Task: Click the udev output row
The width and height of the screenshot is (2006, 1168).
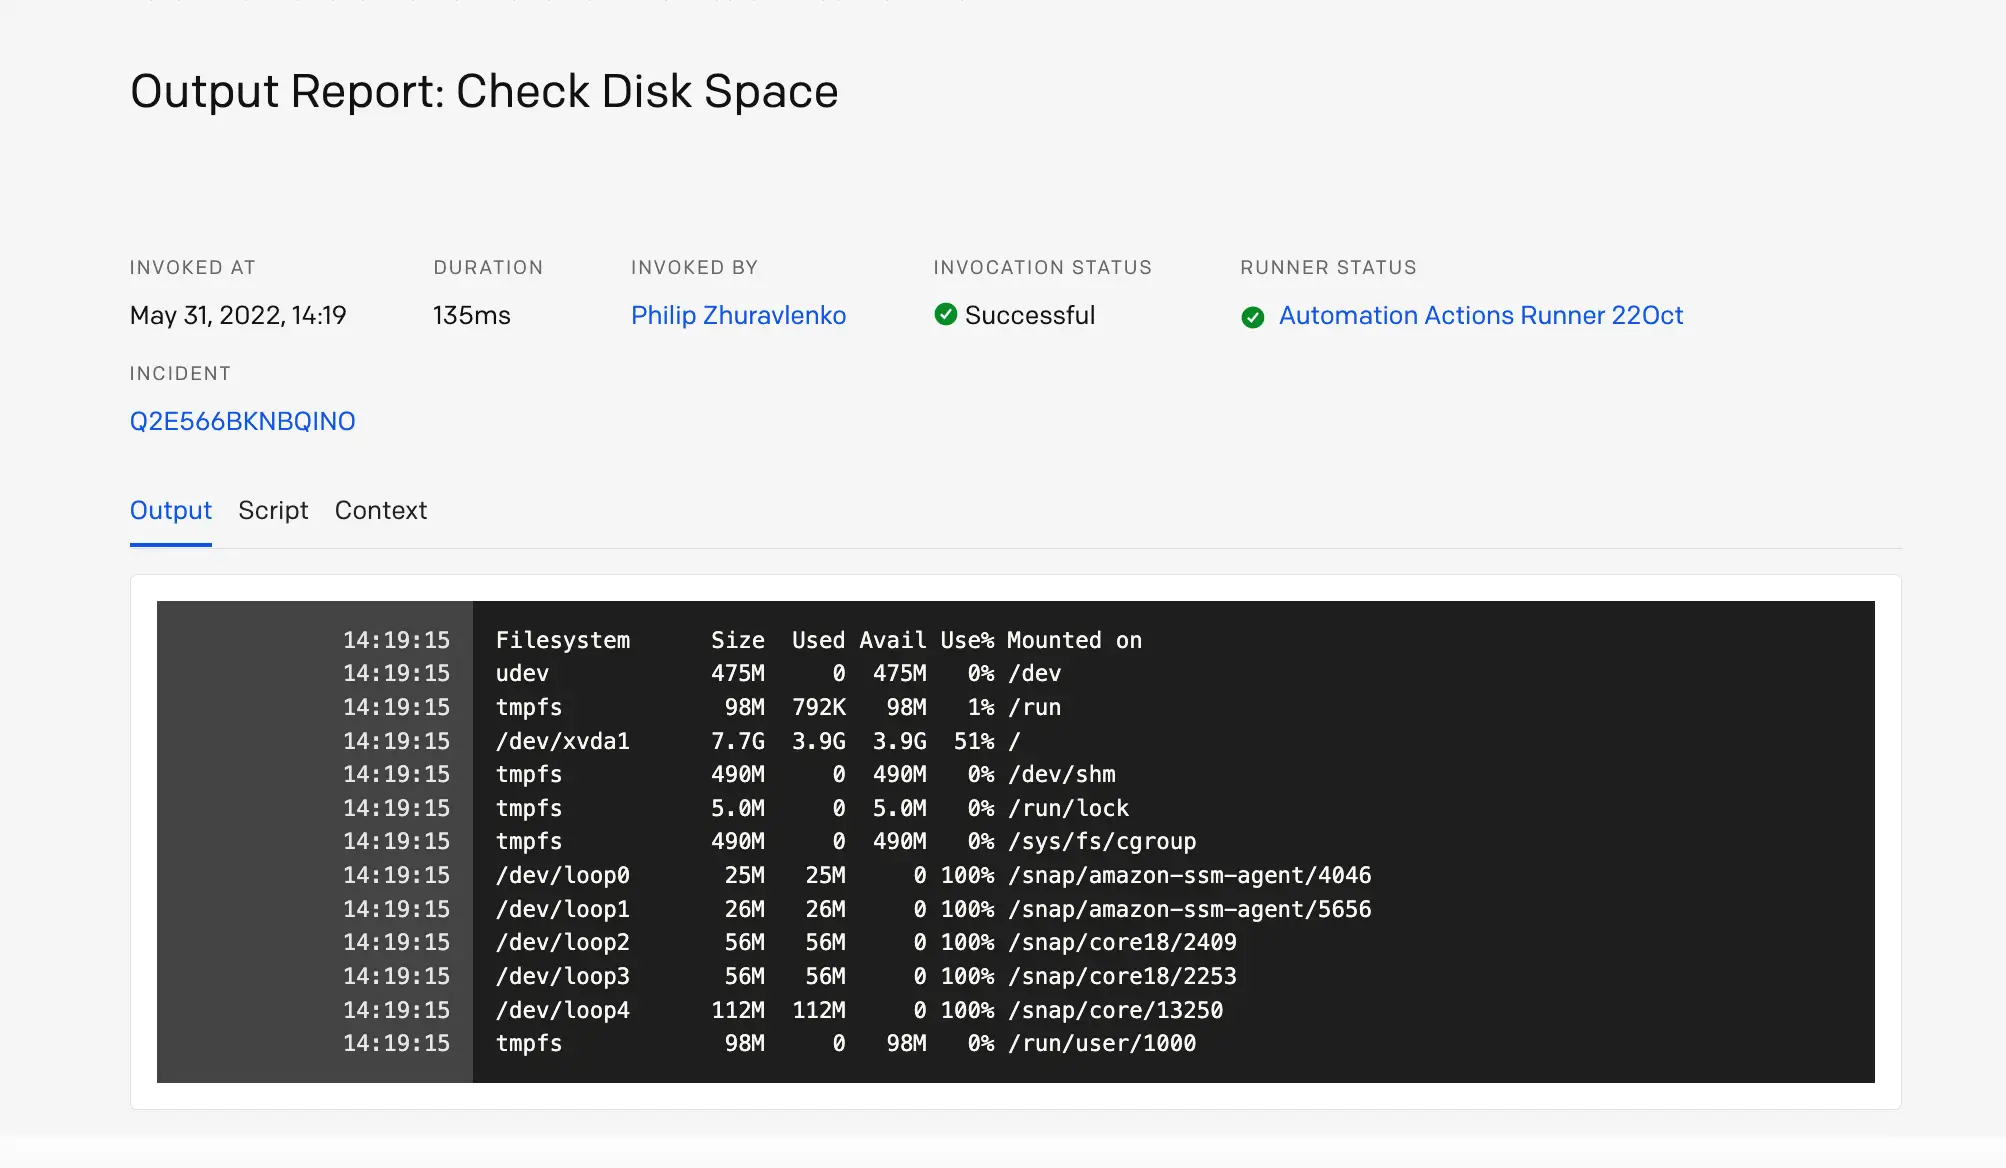Action: [777, 674]
